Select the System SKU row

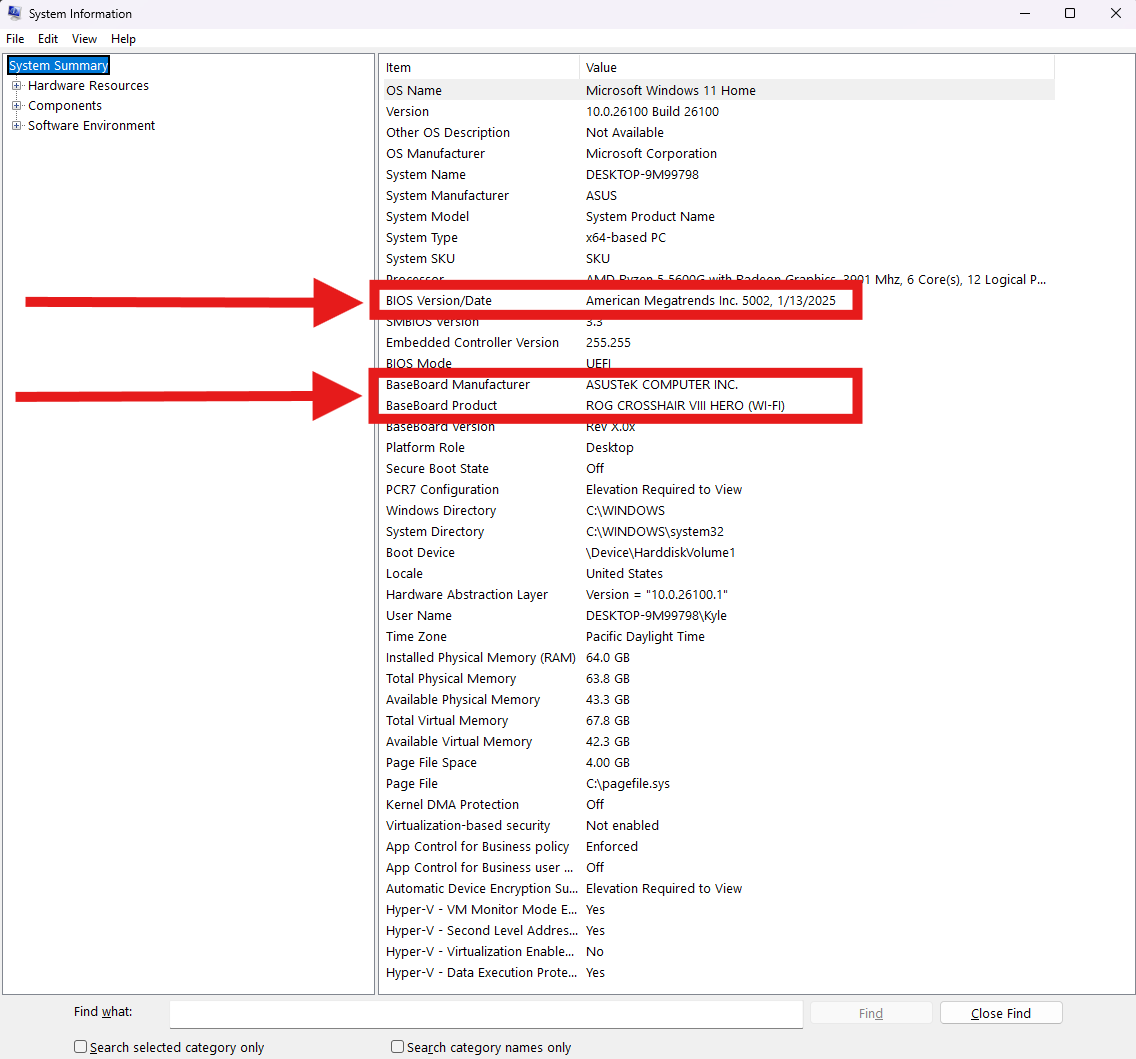(x=718, y=259)
